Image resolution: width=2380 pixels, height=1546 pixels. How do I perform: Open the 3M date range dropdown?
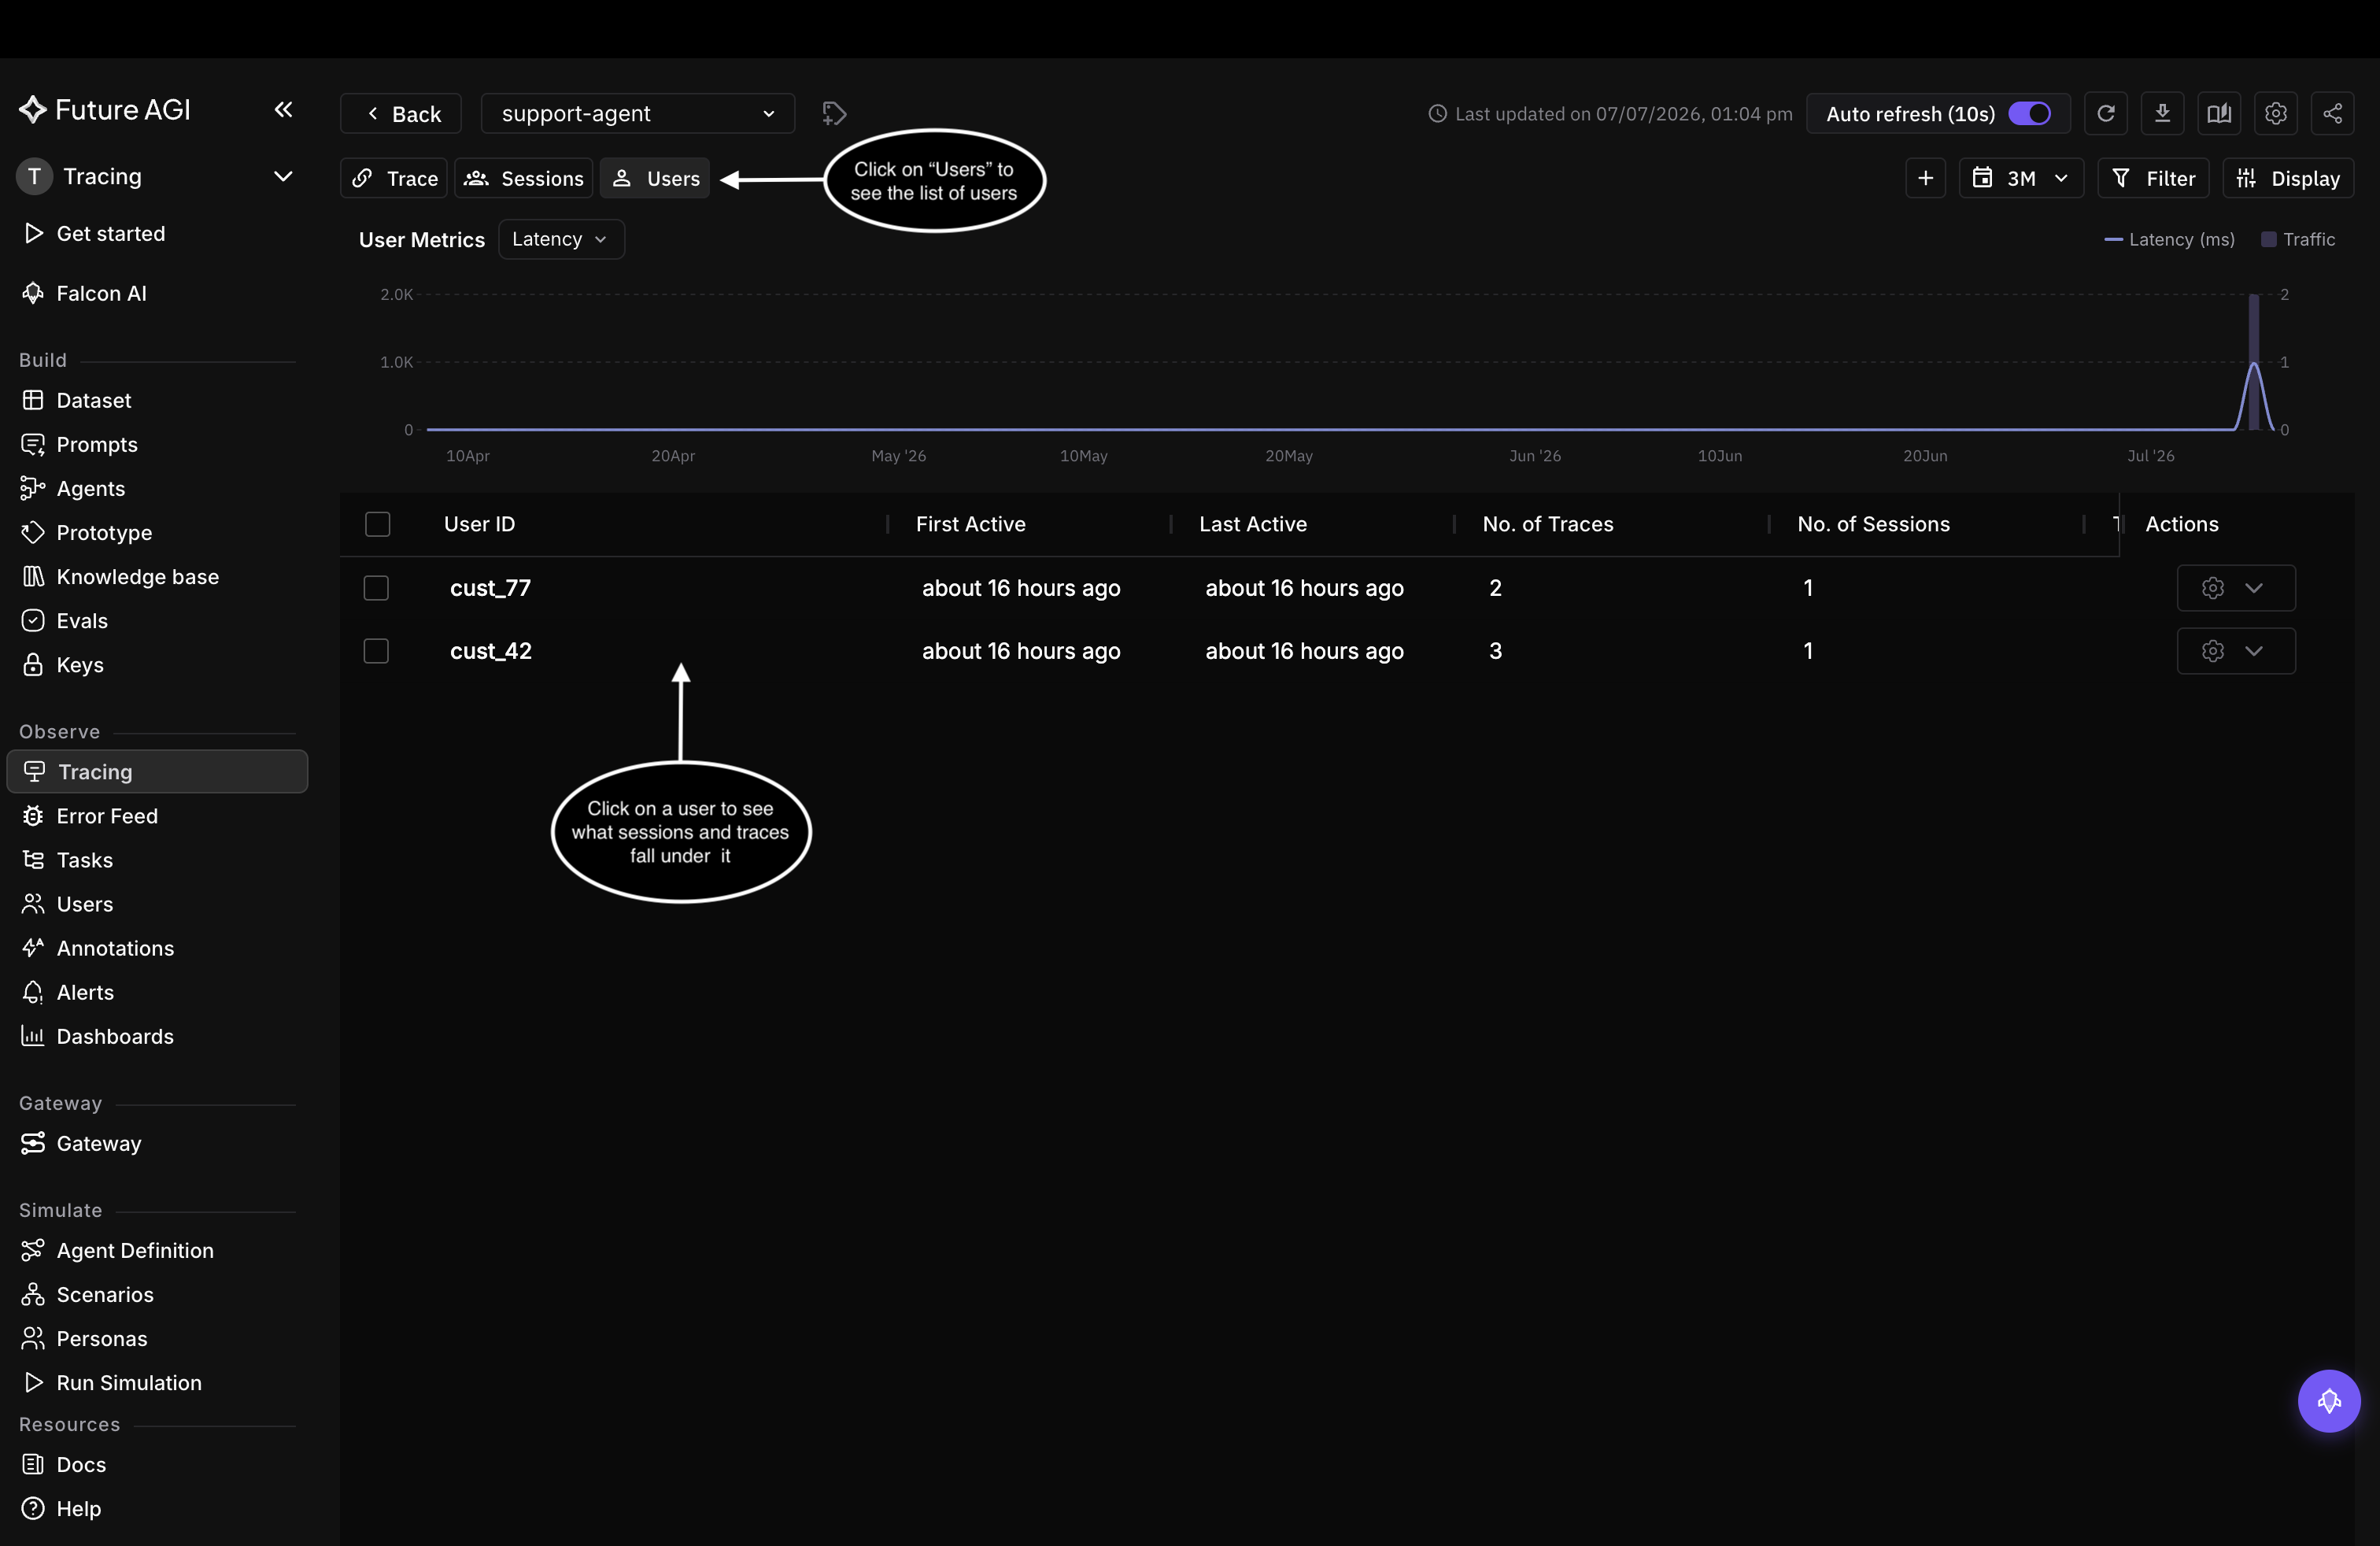point(2021,178)
